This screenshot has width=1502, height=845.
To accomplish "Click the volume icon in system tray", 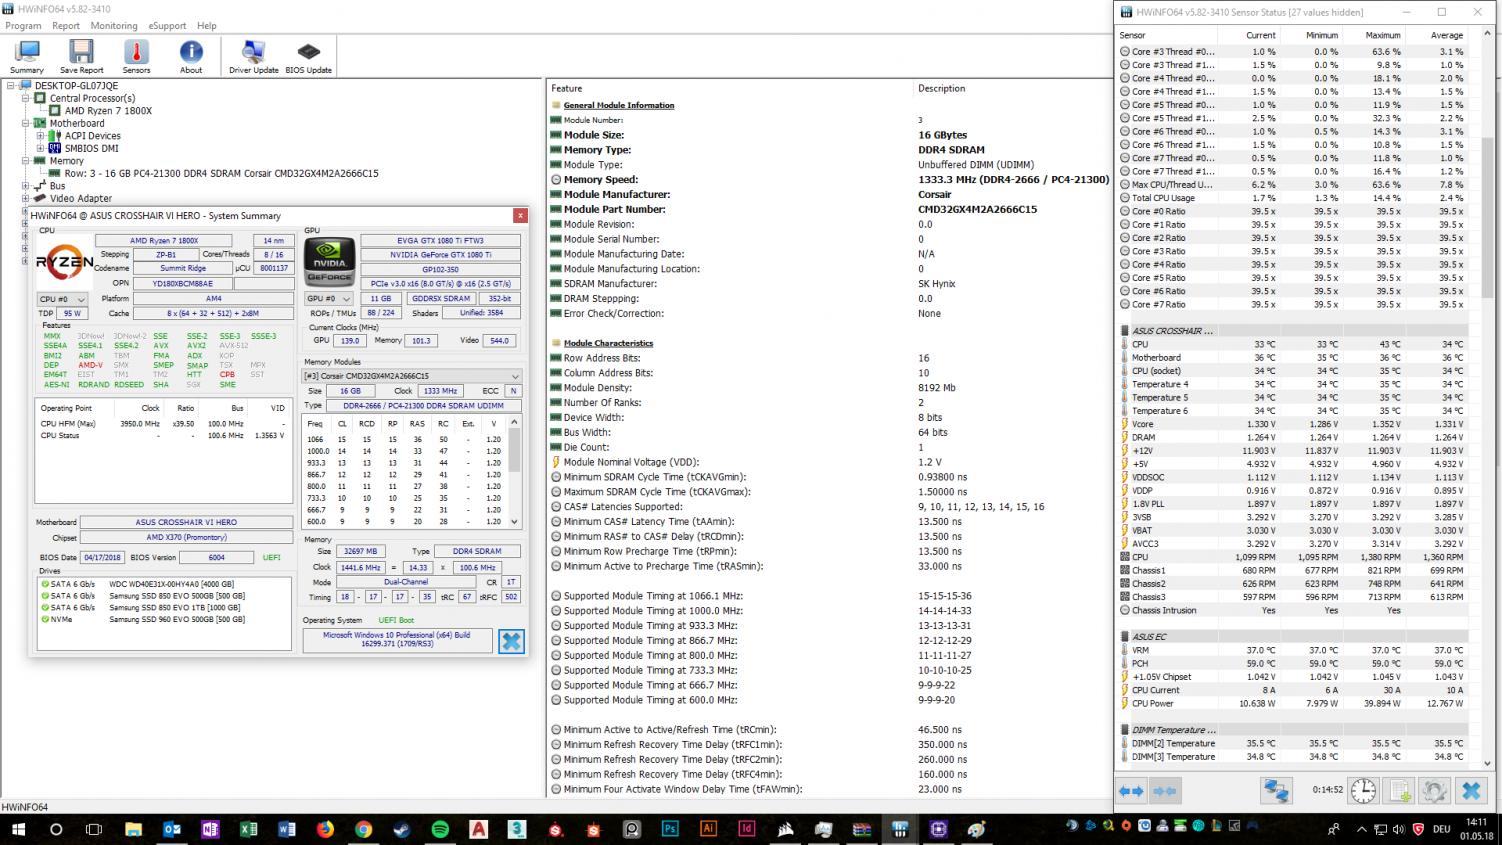I will (x=1398, y=829).
